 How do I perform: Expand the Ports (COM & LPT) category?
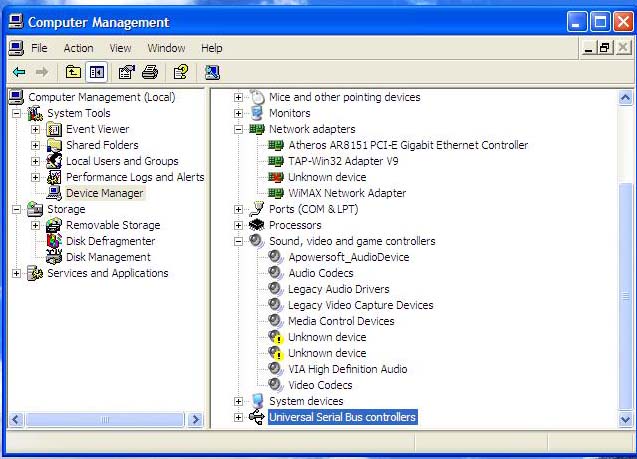(238, 209)
